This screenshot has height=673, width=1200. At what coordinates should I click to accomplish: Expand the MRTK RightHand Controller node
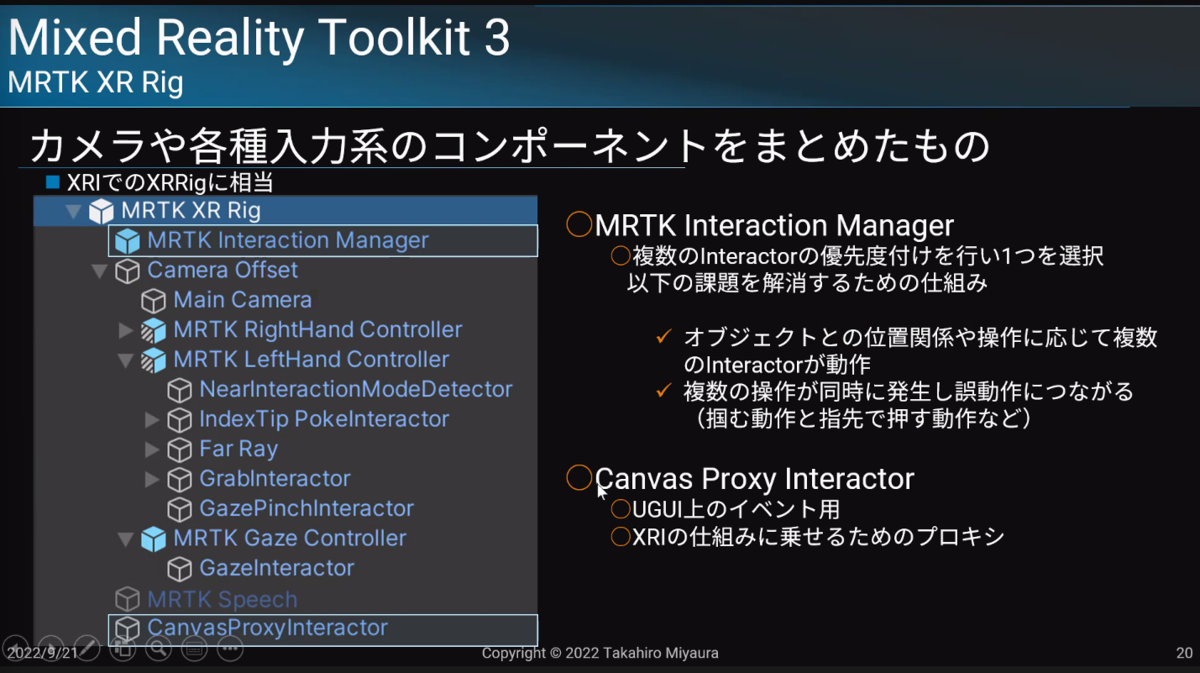click(x=125, y=330)
